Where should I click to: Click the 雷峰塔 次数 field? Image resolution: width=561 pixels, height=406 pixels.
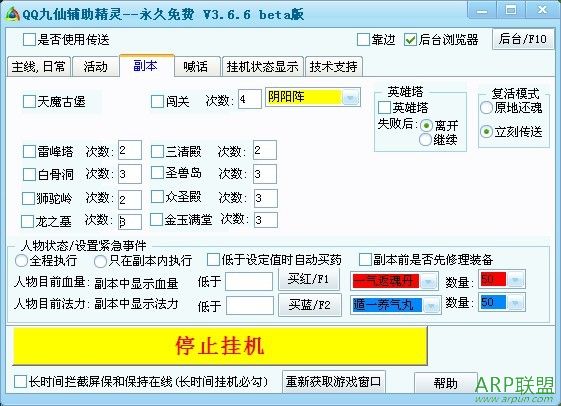(130, 150)
